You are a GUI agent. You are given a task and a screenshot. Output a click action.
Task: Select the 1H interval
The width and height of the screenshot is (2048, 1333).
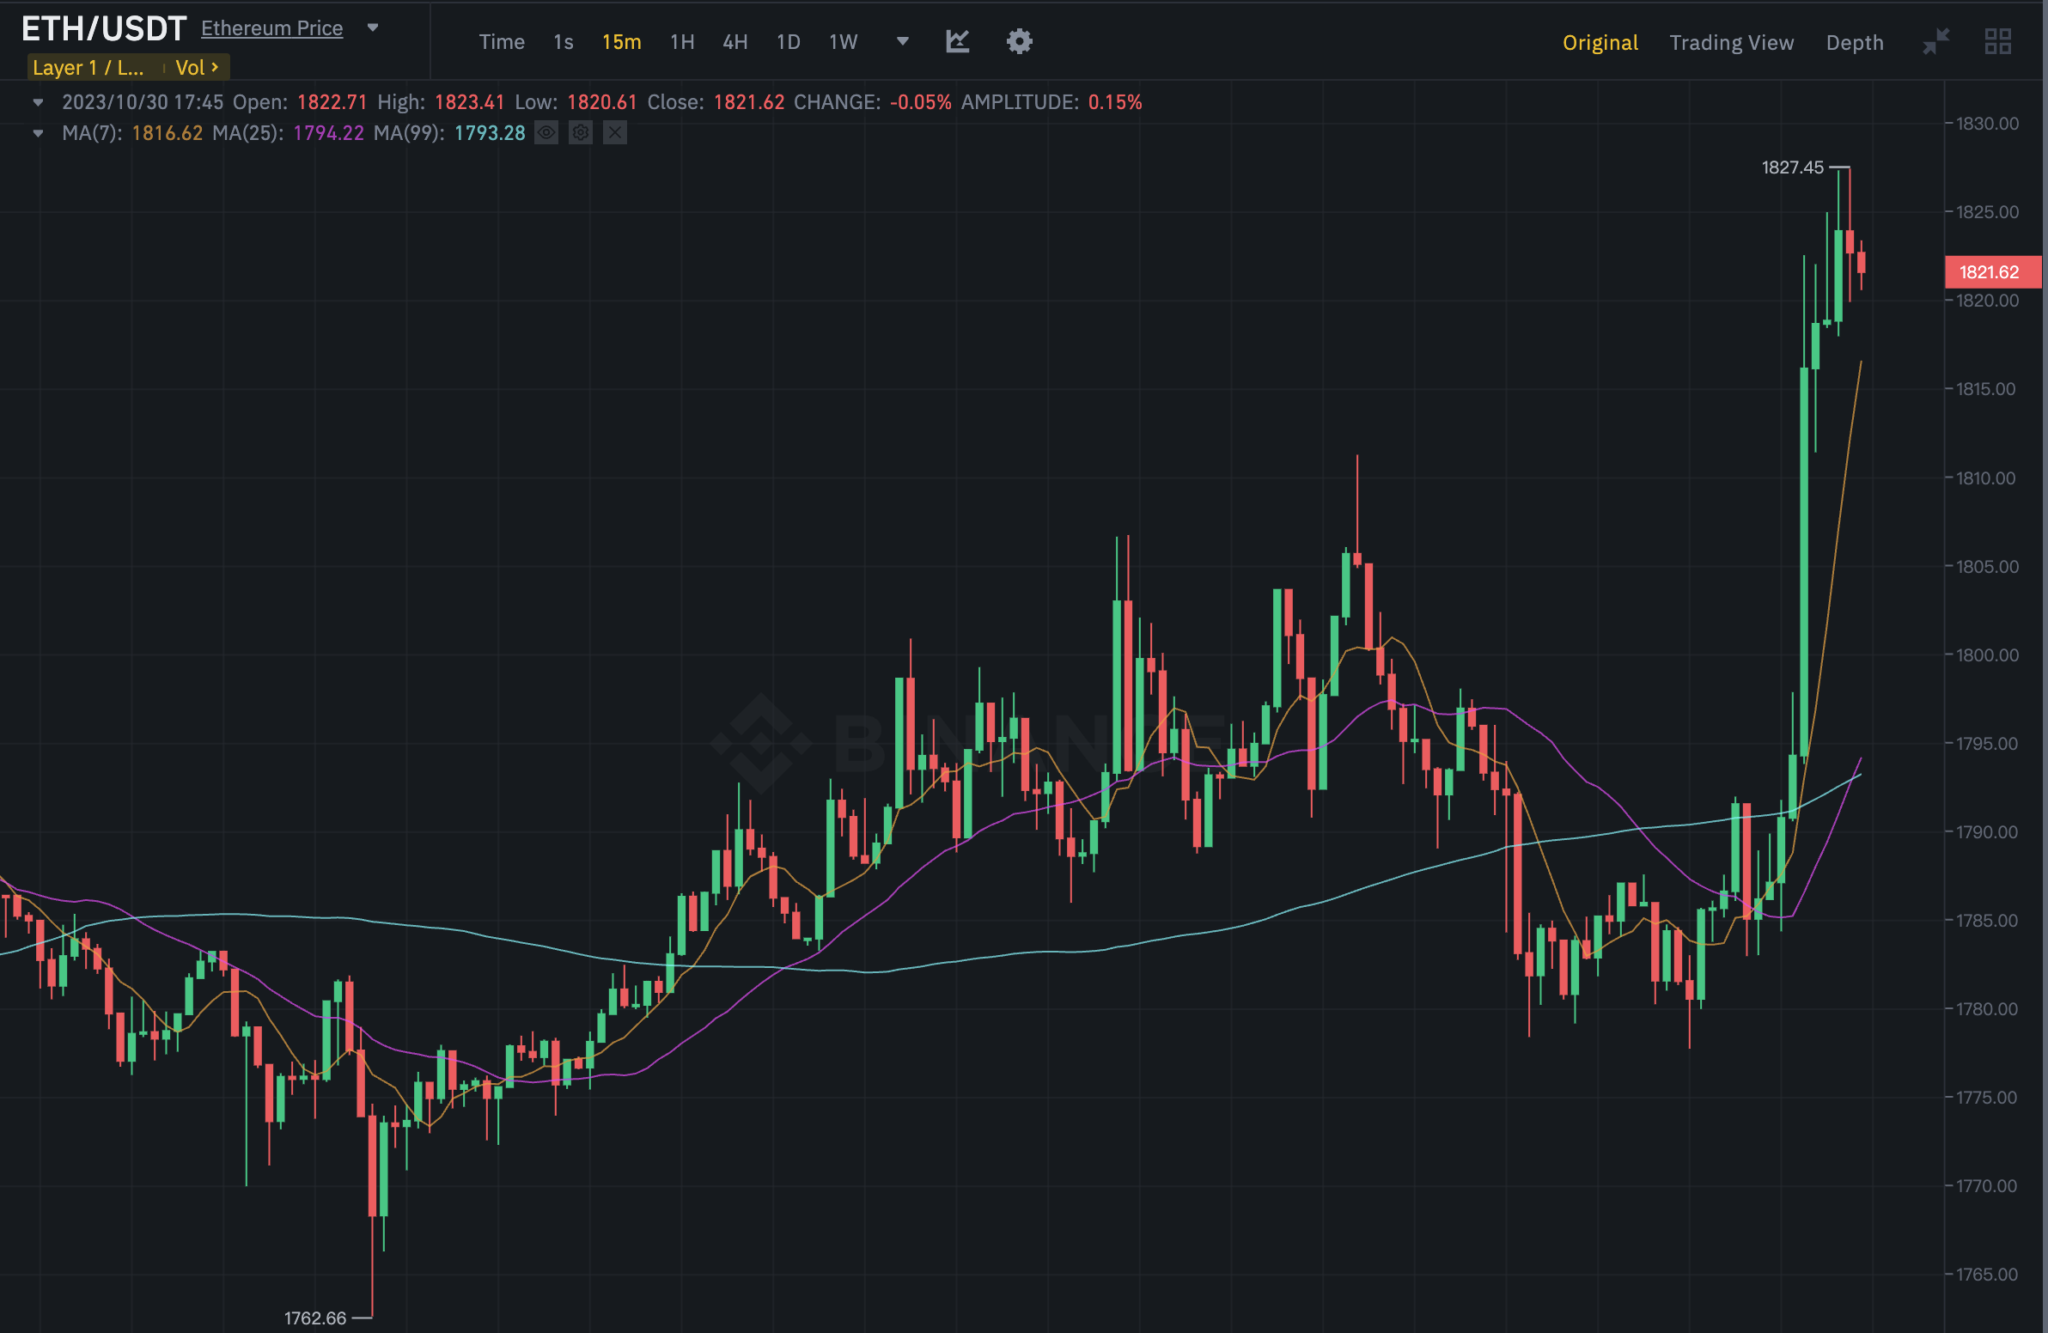(682, 41)
